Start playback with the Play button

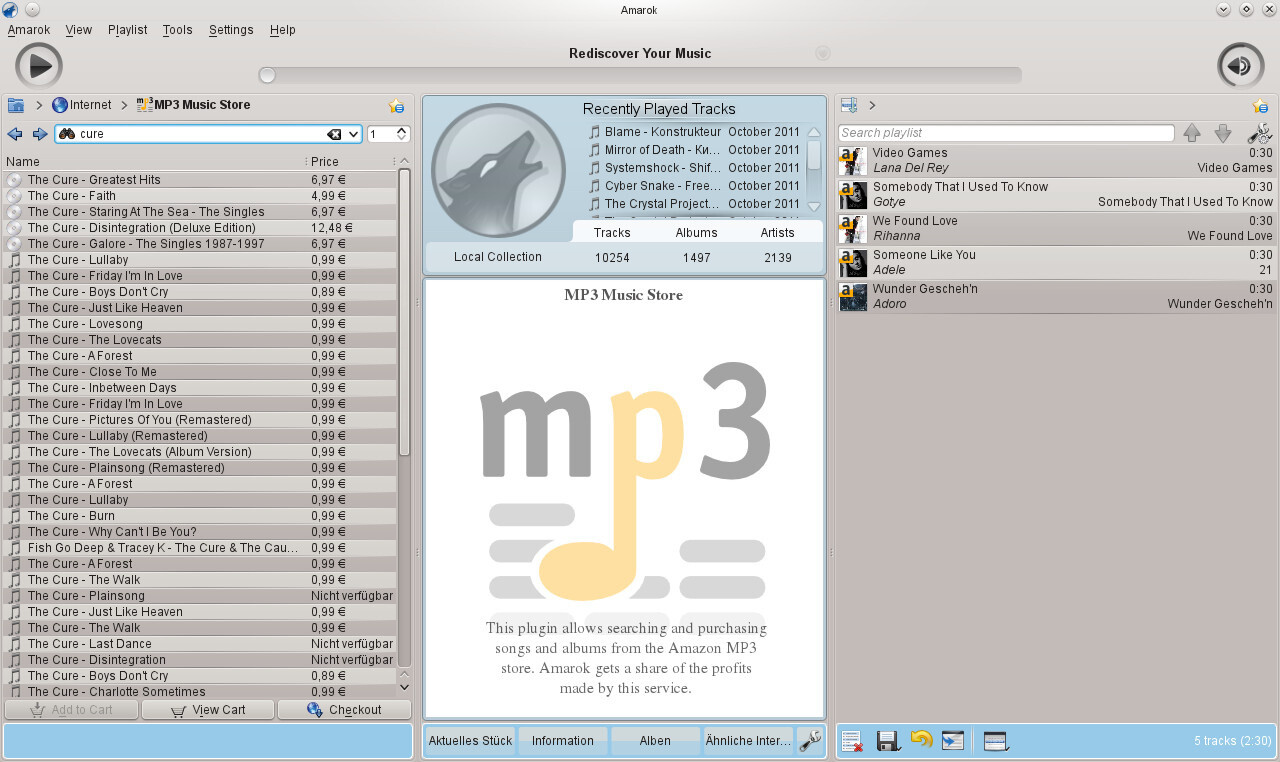coord(39,66)
